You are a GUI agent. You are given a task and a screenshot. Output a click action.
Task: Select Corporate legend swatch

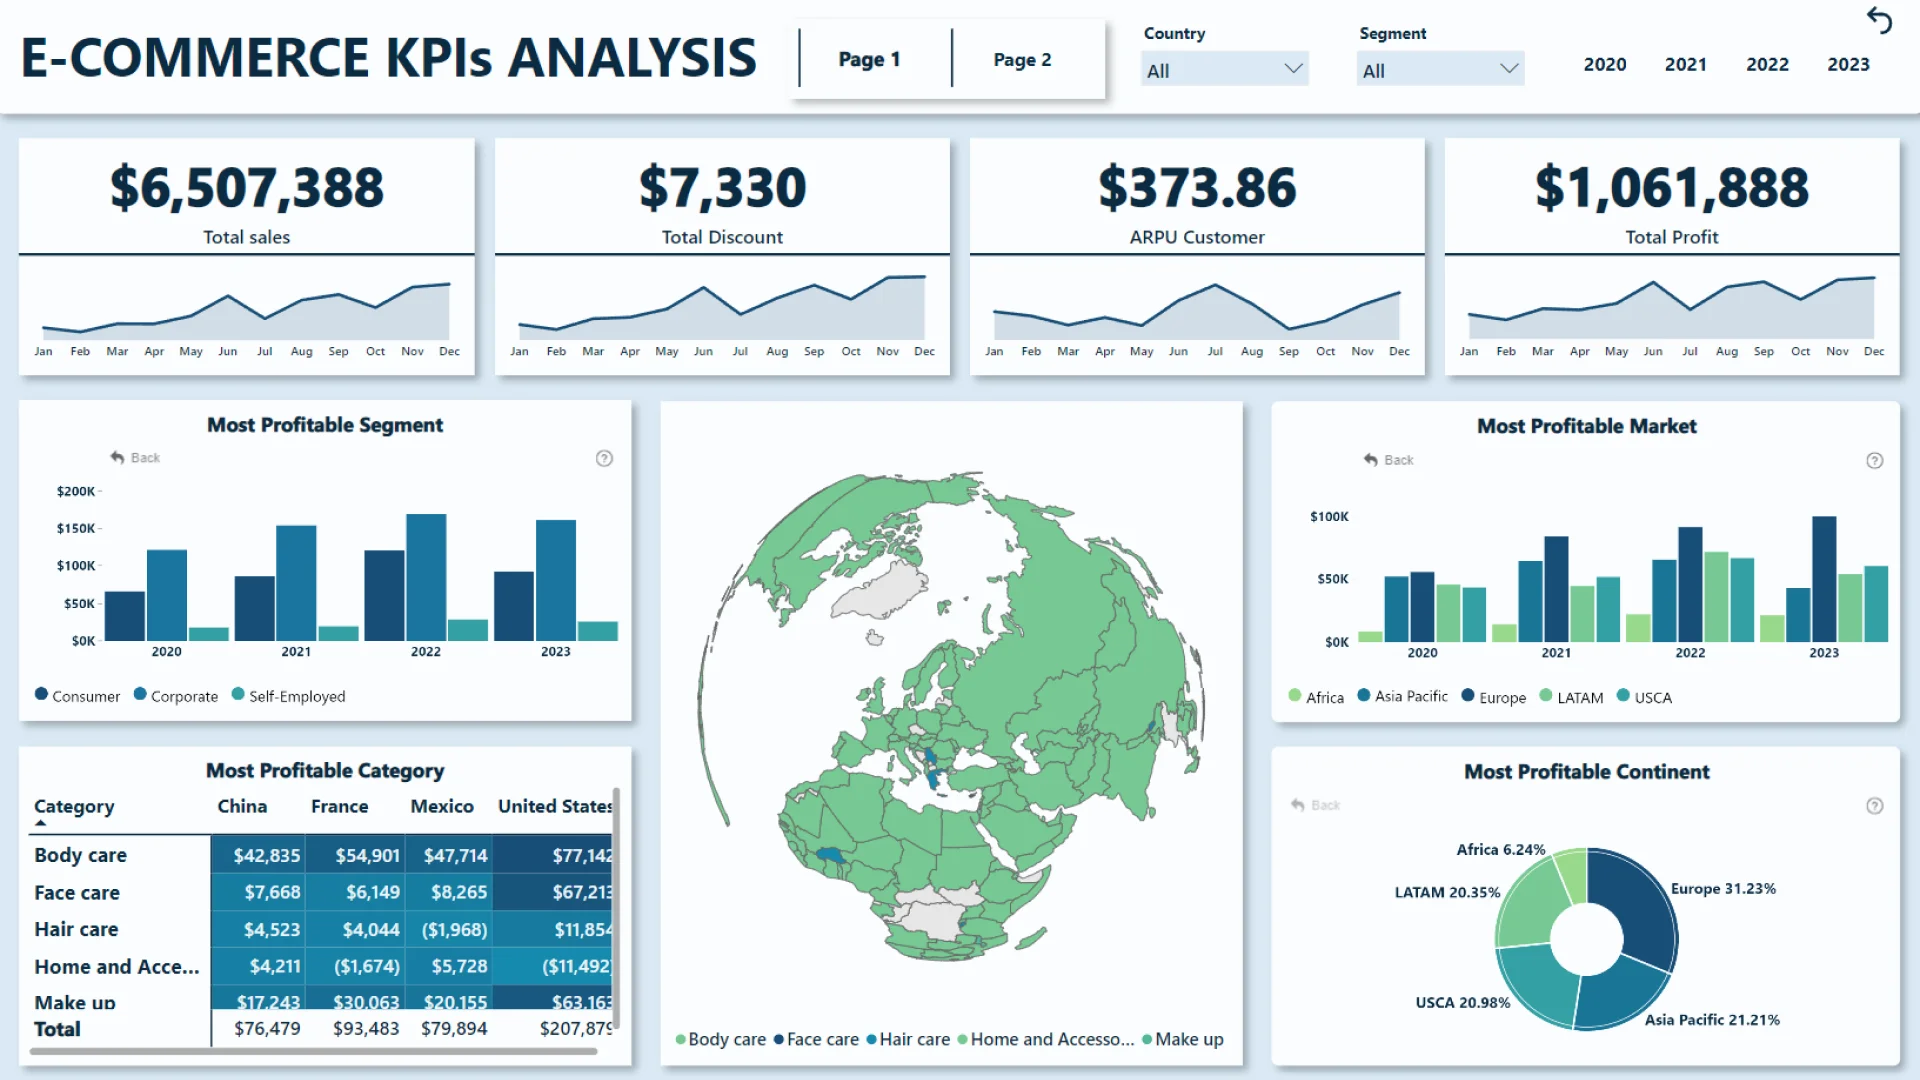140,694
